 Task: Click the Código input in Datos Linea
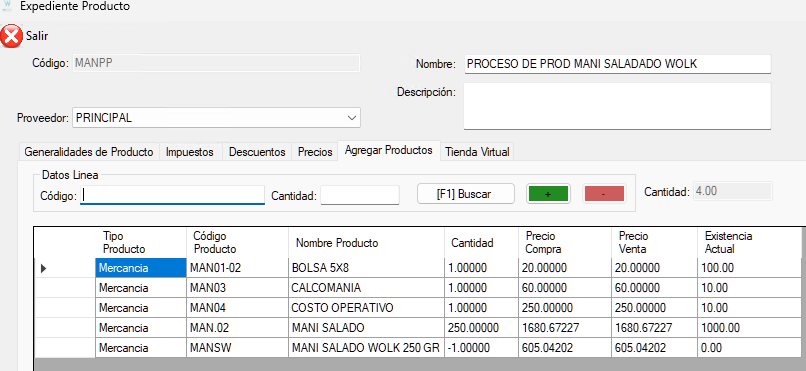point(172,195)
